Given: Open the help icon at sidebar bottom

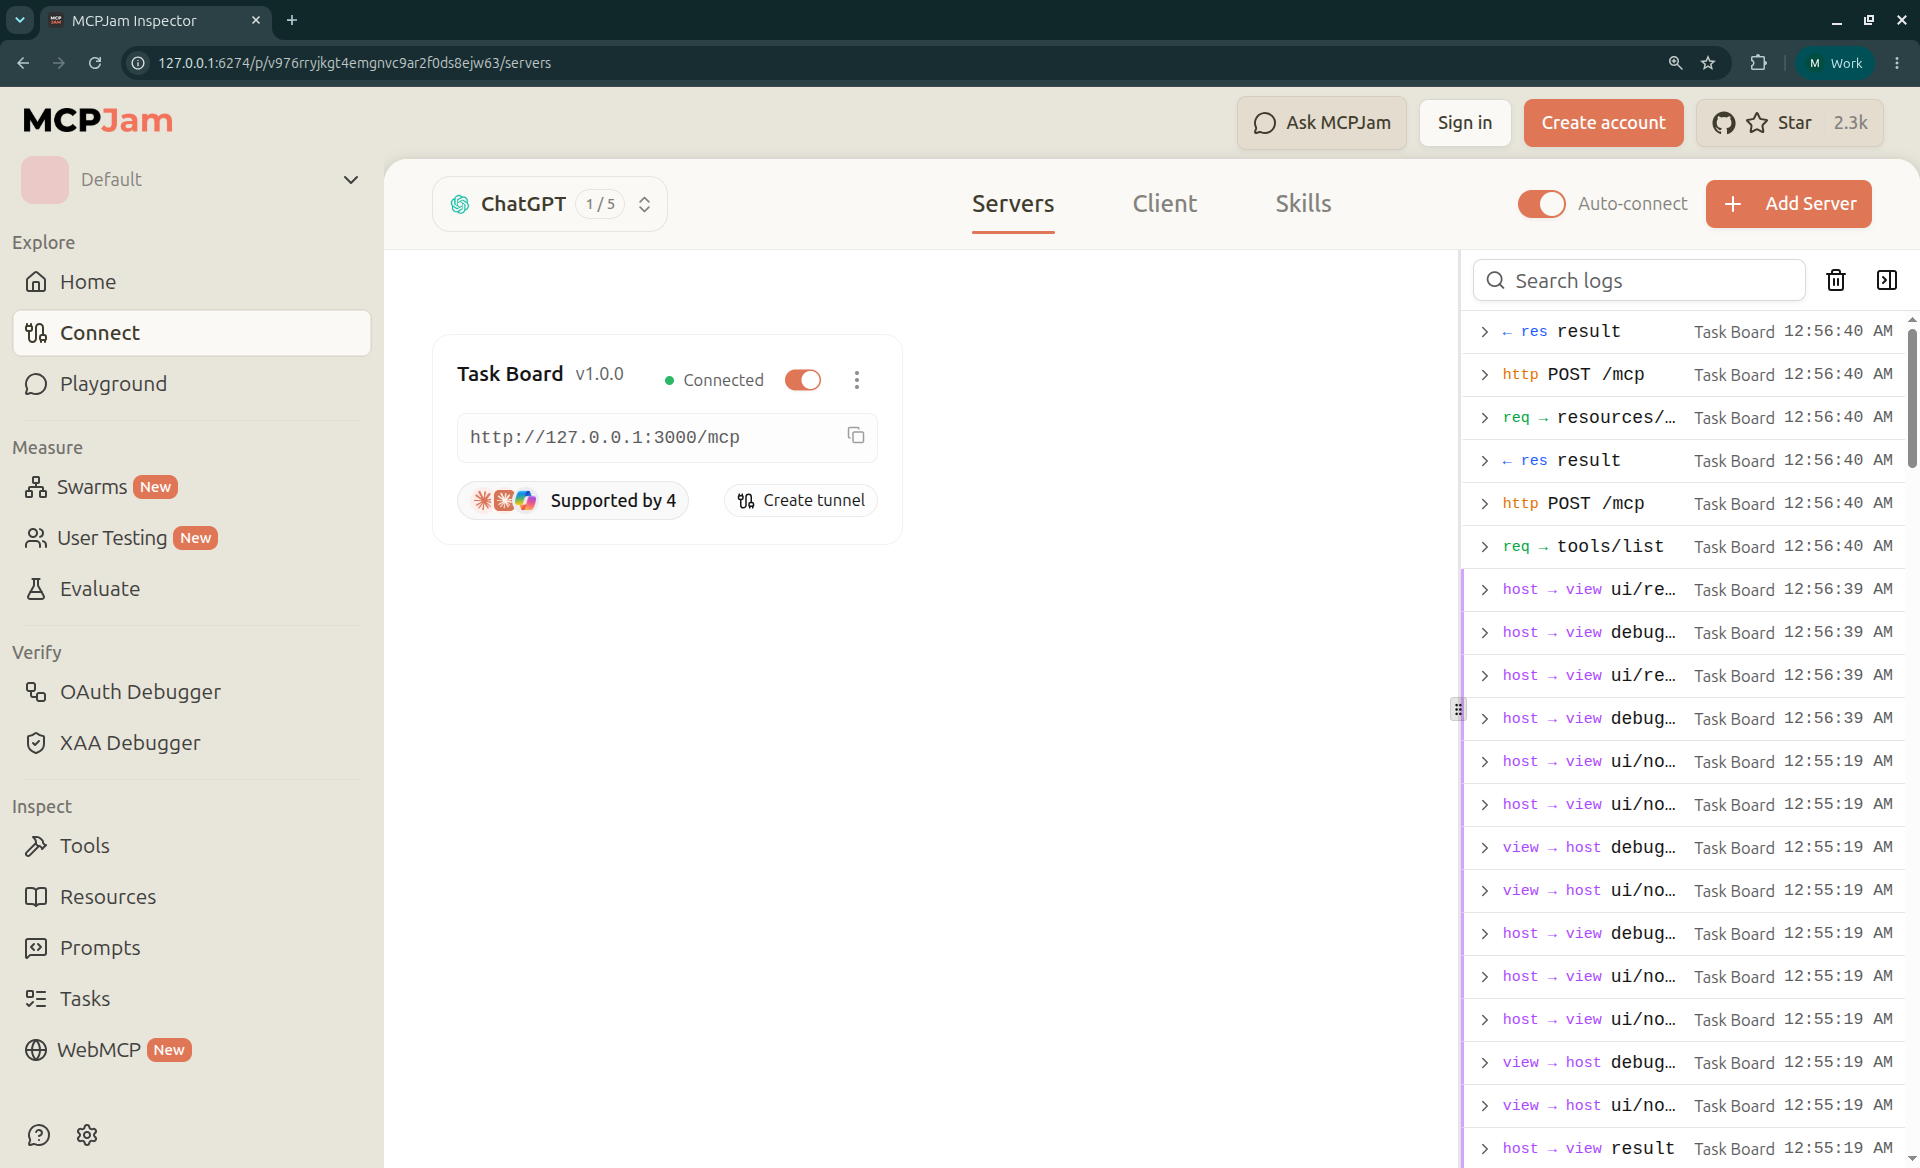Looking at the screenshot, I should [x=39, y=1135].
